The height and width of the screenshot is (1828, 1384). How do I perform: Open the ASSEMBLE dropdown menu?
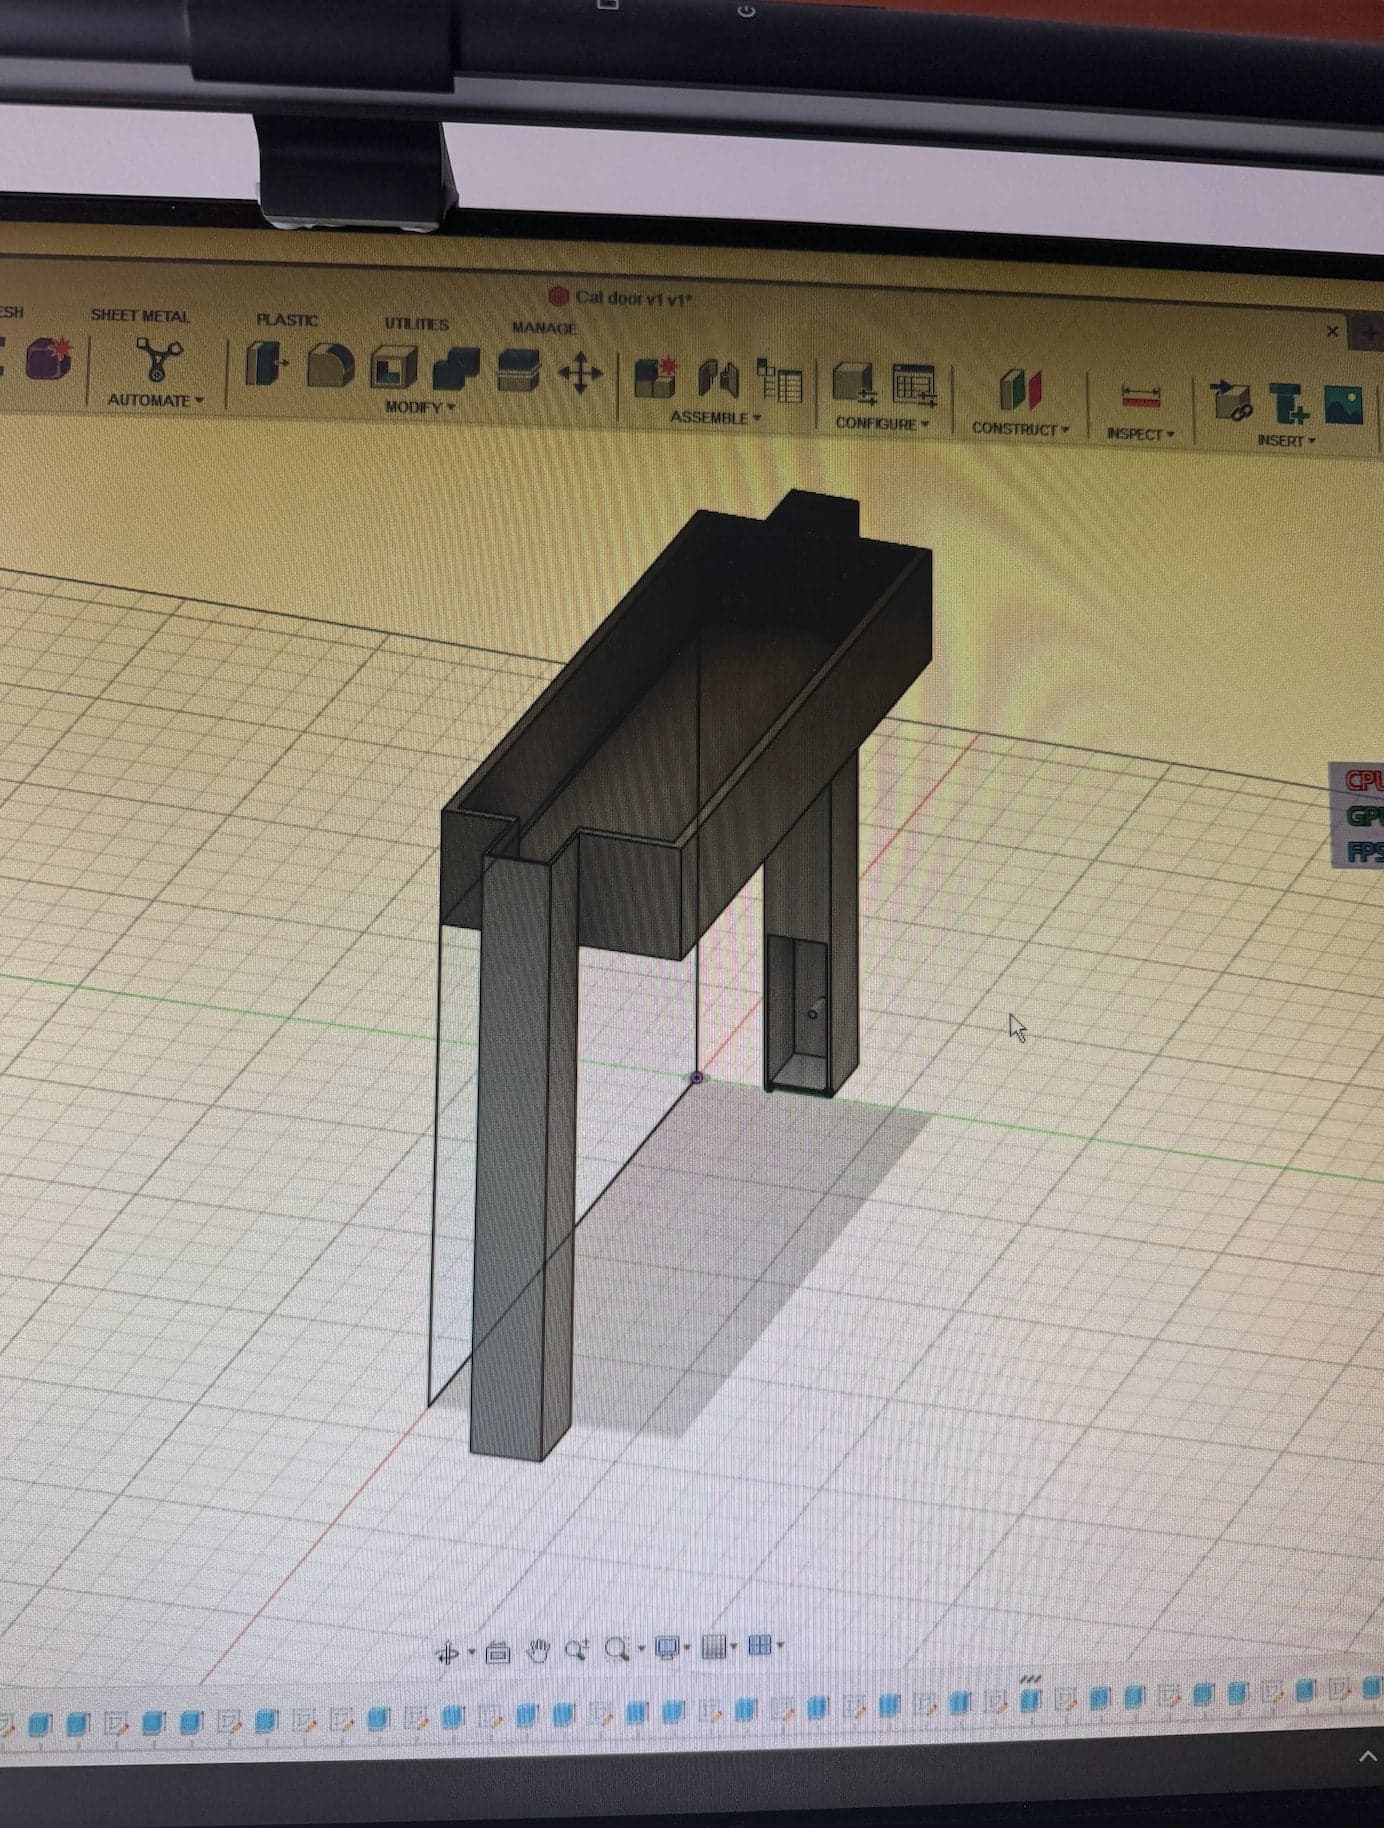(715, 417)
